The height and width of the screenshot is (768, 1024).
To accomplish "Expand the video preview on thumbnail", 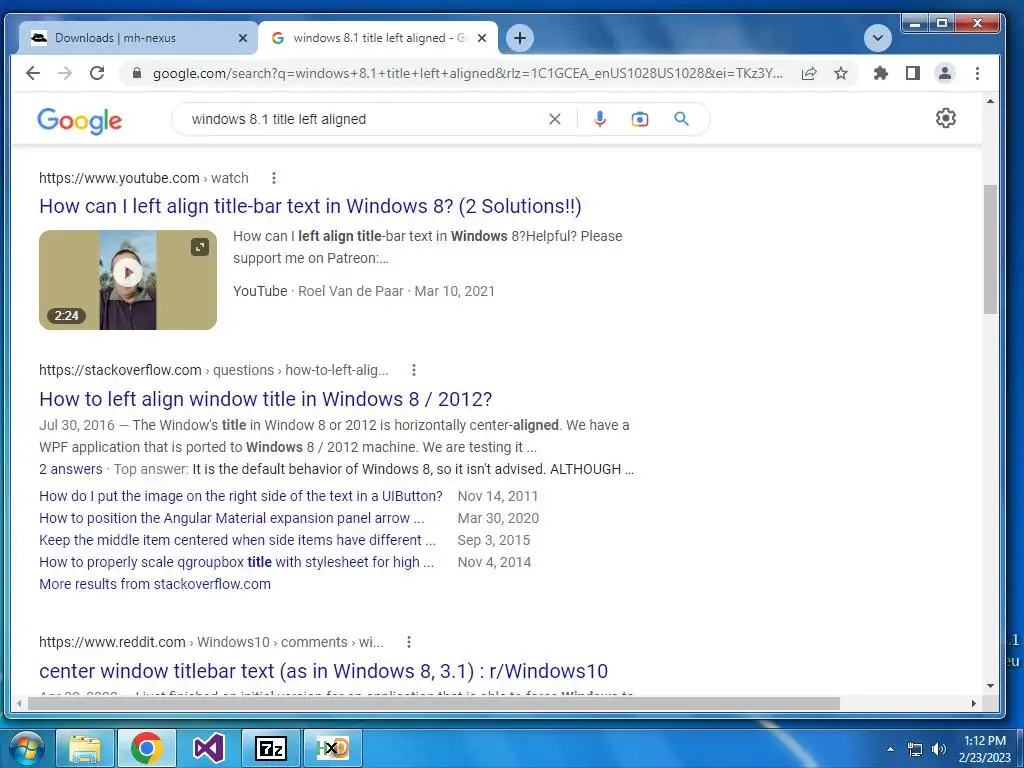I will (x=200, y=247).
